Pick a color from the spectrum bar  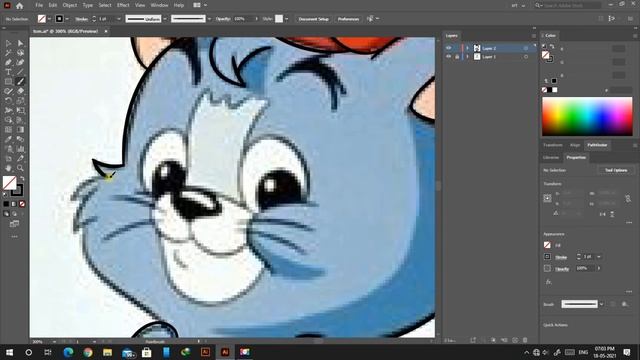pyautogui.click(x=587, y=116)
